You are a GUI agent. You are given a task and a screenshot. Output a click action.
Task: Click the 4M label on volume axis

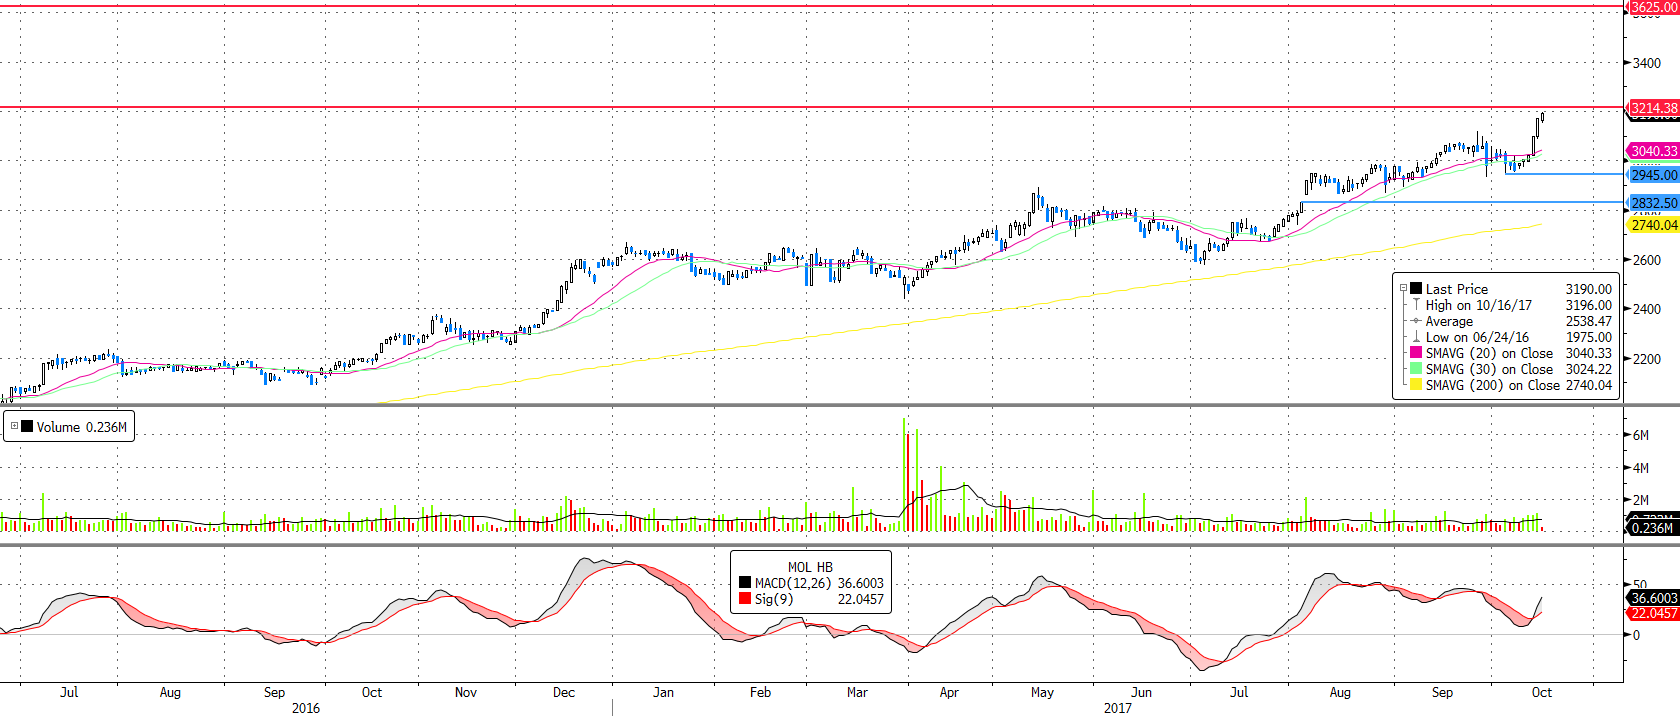1641,467
